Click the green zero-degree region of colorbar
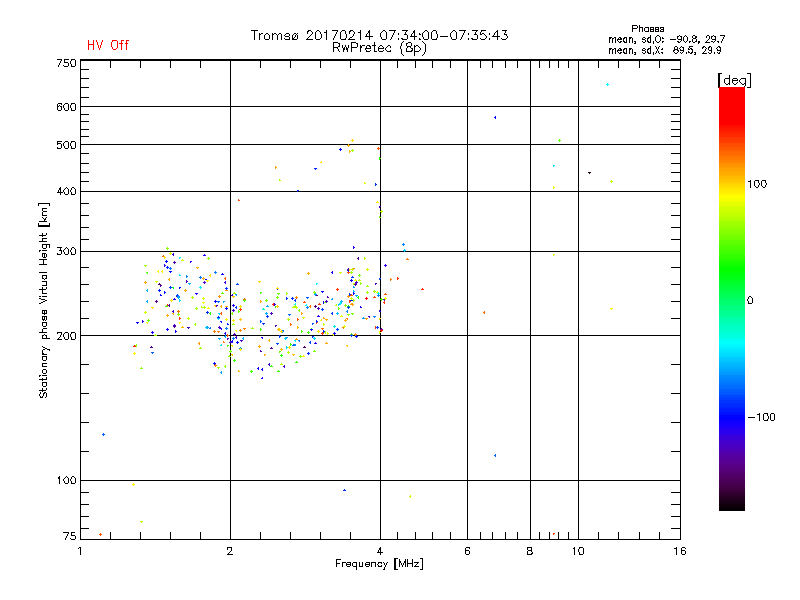This screenshot has width=800, height=600. coord(731,299)
